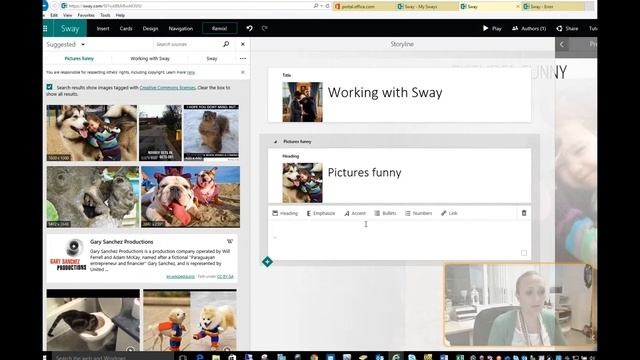Viewport: 640px width, 360px height.
Task: Open the copyright 'here' link
Action: pos(191,72)
